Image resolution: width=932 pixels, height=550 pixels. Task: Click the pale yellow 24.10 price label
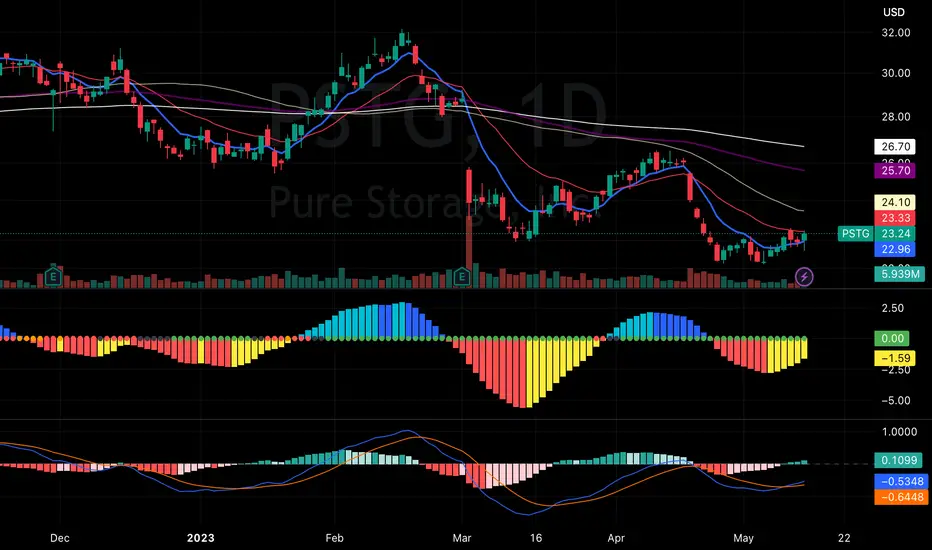[x=895, y=202]
